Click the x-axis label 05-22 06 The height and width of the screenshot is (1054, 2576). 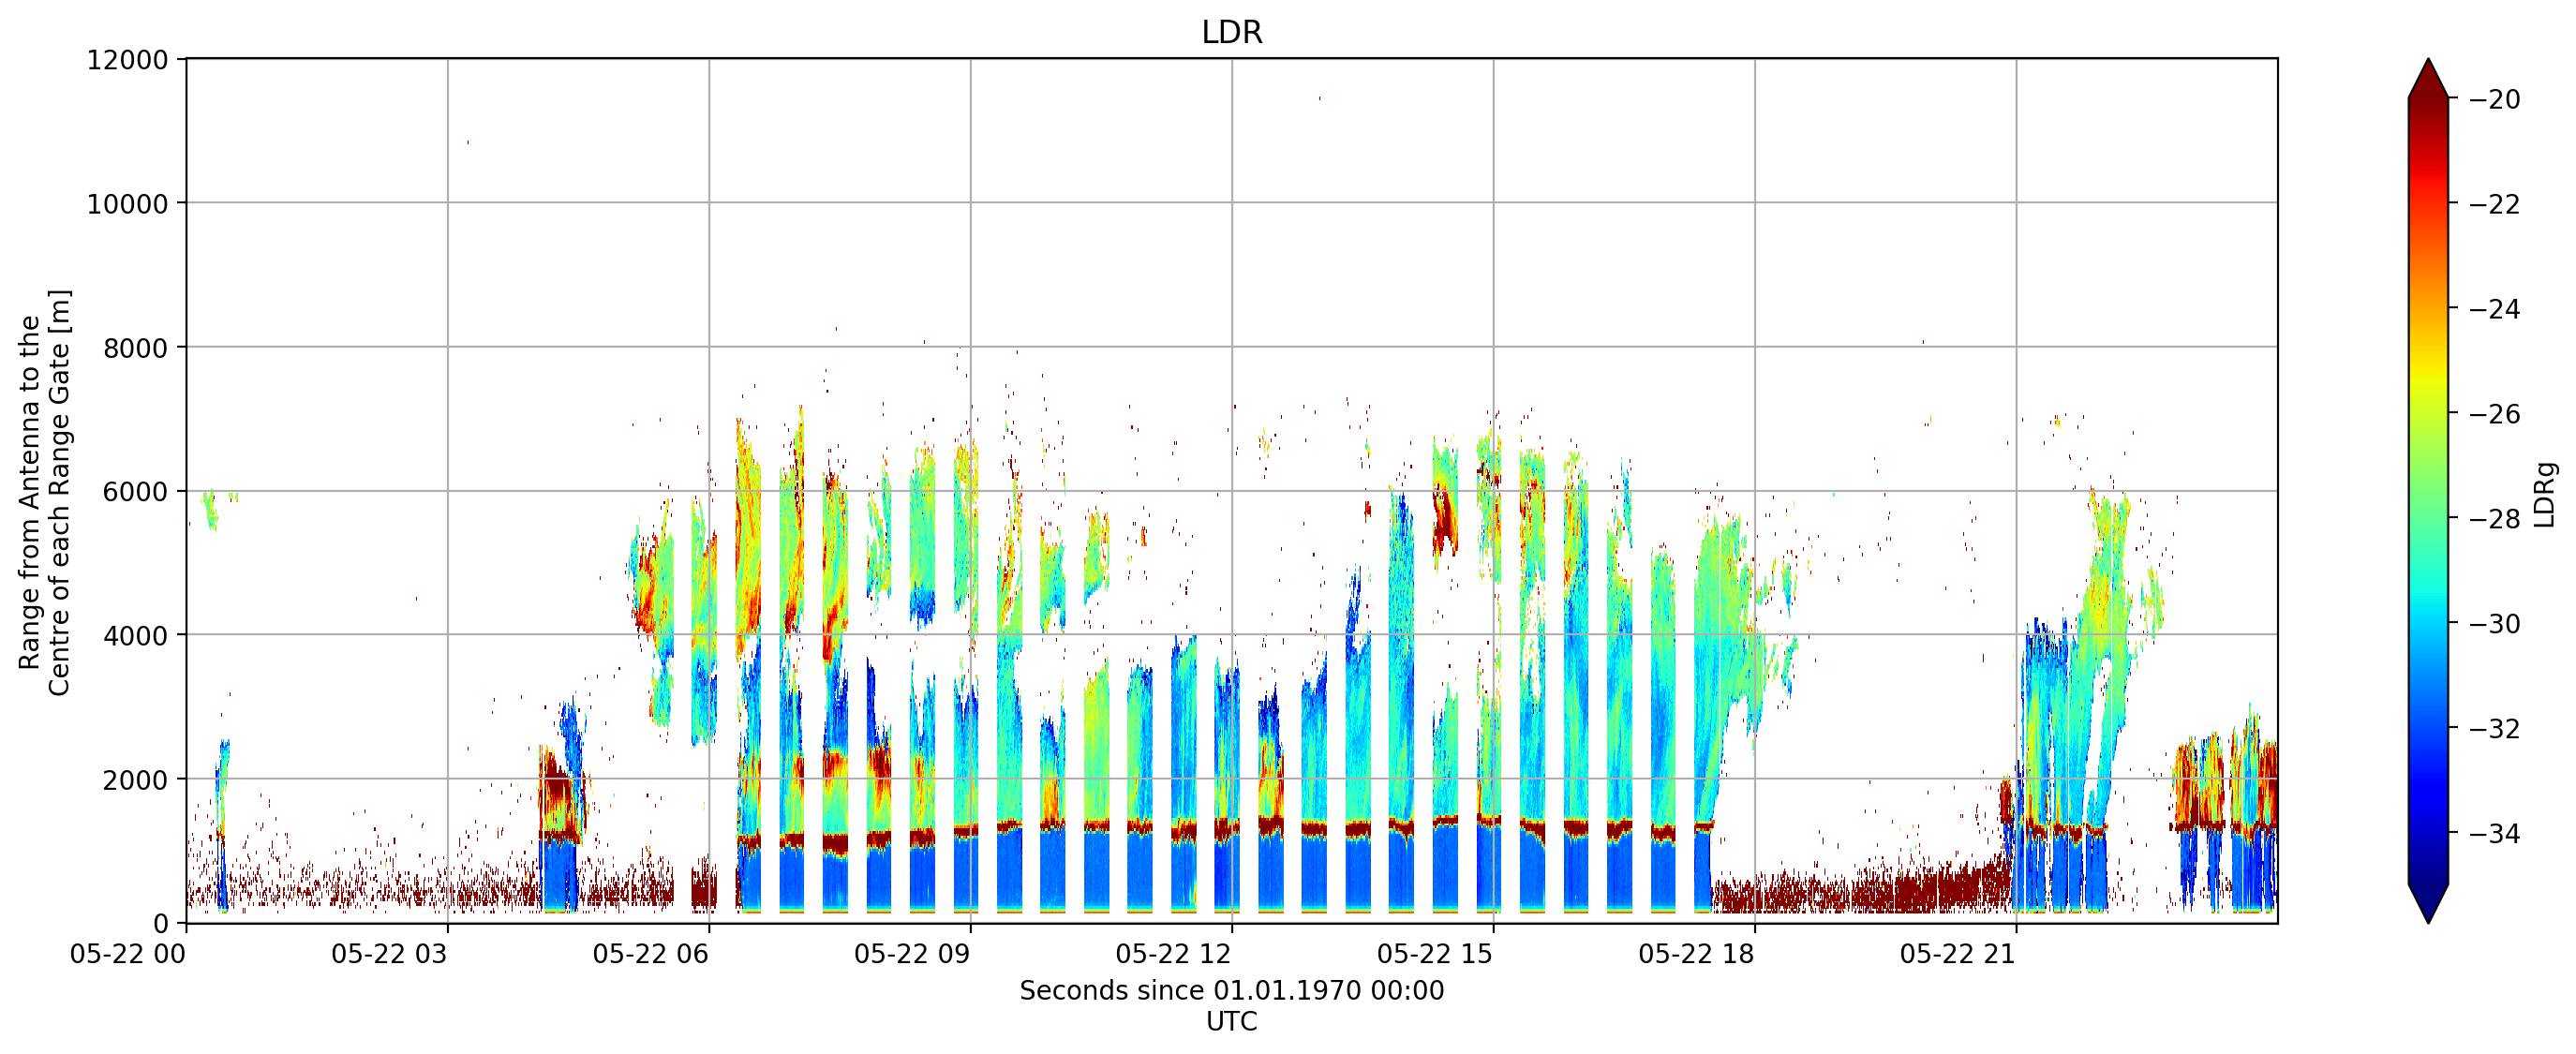[650, 954]
